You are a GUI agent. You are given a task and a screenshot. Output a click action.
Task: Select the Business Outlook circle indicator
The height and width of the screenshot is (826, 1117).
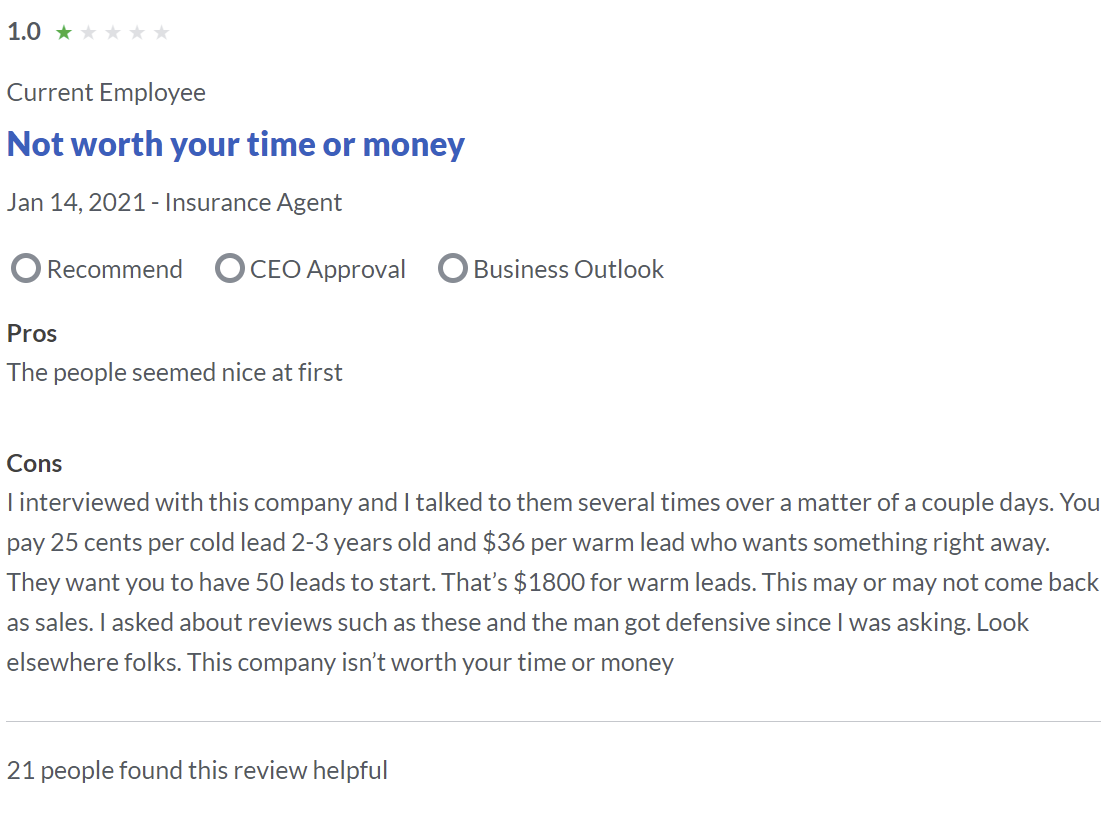point(452,268)
